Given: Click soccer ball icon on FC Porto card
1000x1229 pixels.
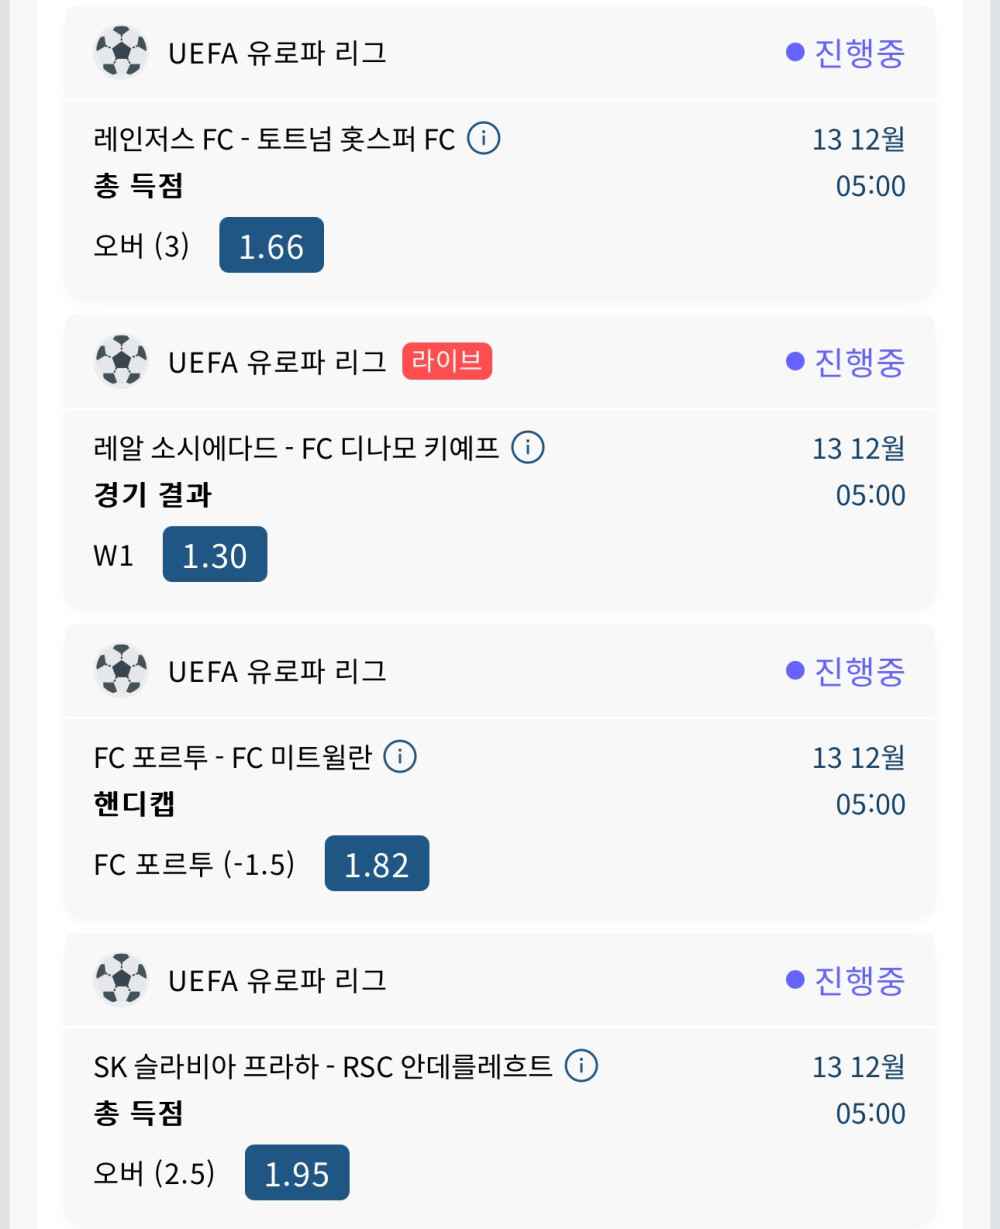Looking at the screenshot, I should pyautogui.click(x=121, y=670).
